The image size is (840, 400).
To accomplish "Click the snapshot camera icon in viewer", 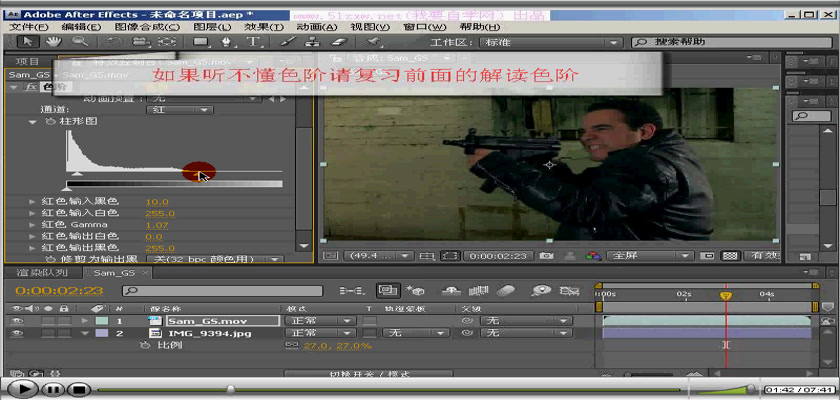I will (x=546, y=256).
